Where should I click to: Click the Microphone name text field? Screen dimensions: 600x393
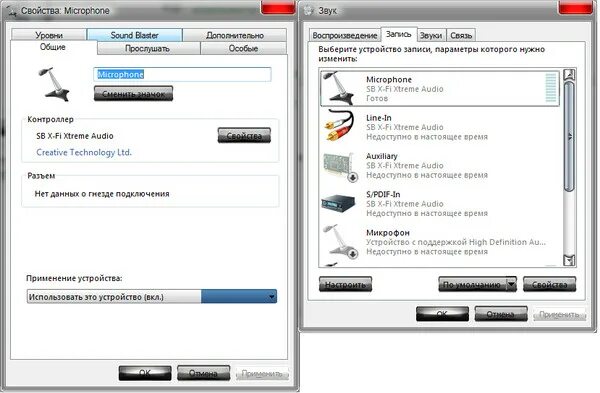[182, 75]
